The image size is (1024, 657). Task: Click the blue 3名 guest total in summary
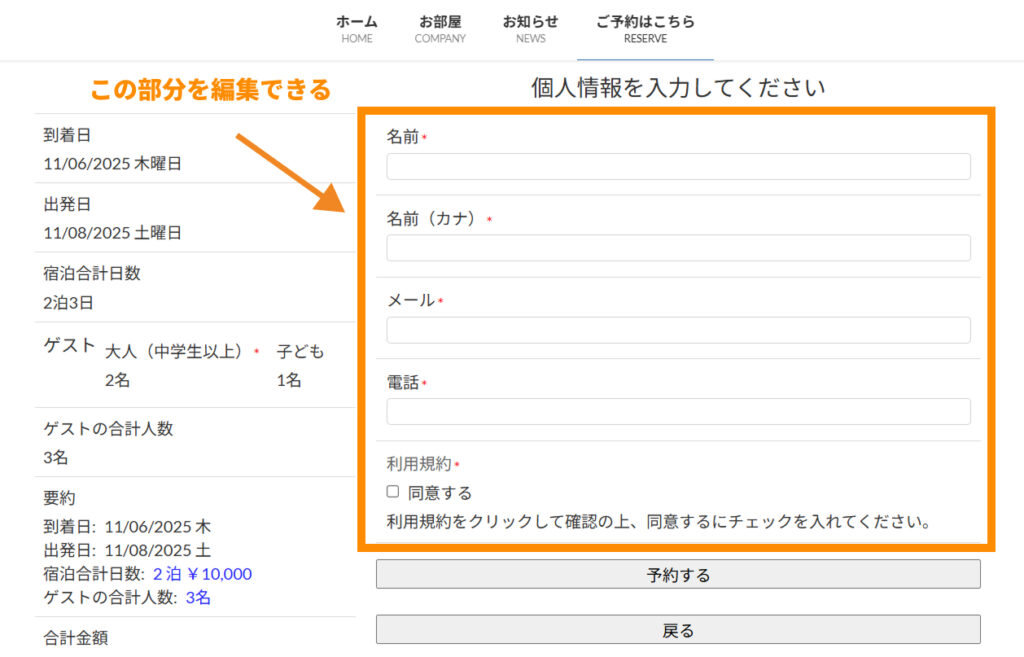tap(198, 598)
